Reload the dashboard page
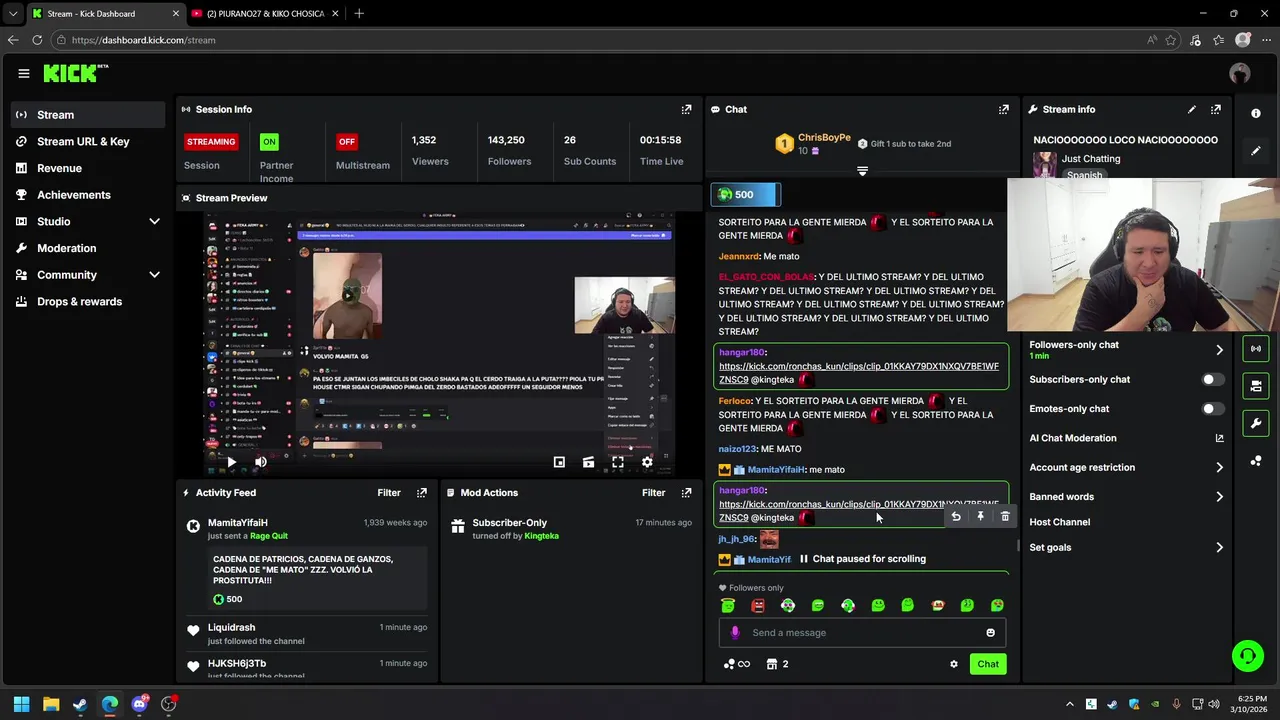This screenshot has height=720, width=1280. [x=37, y=40]
